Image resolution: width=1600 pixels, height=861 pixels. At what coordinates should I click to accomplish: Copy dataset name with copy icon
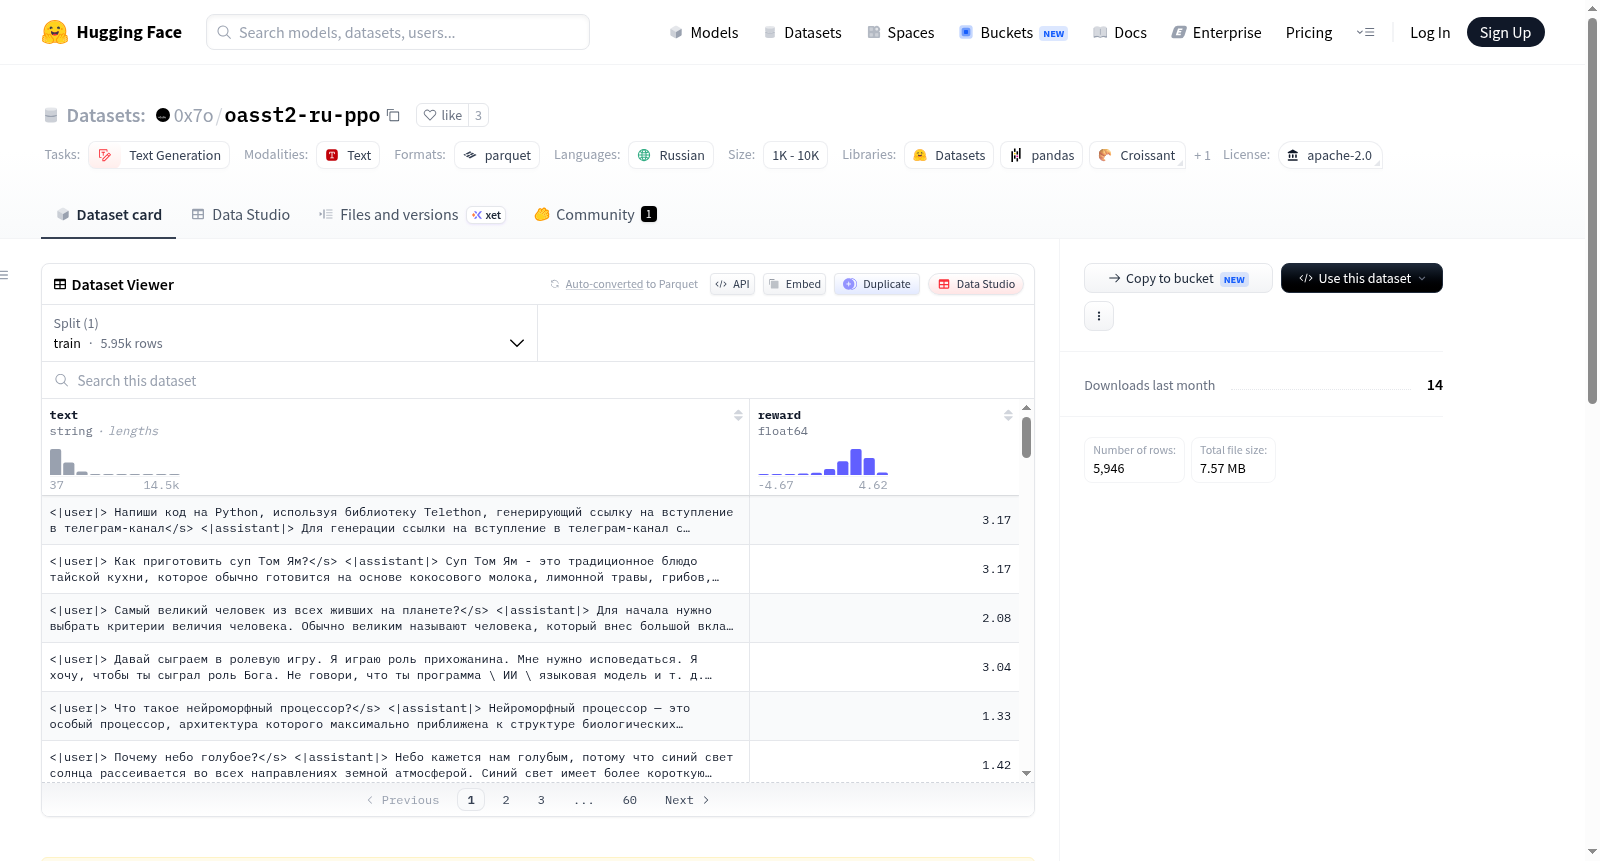(x=393, y=115)
